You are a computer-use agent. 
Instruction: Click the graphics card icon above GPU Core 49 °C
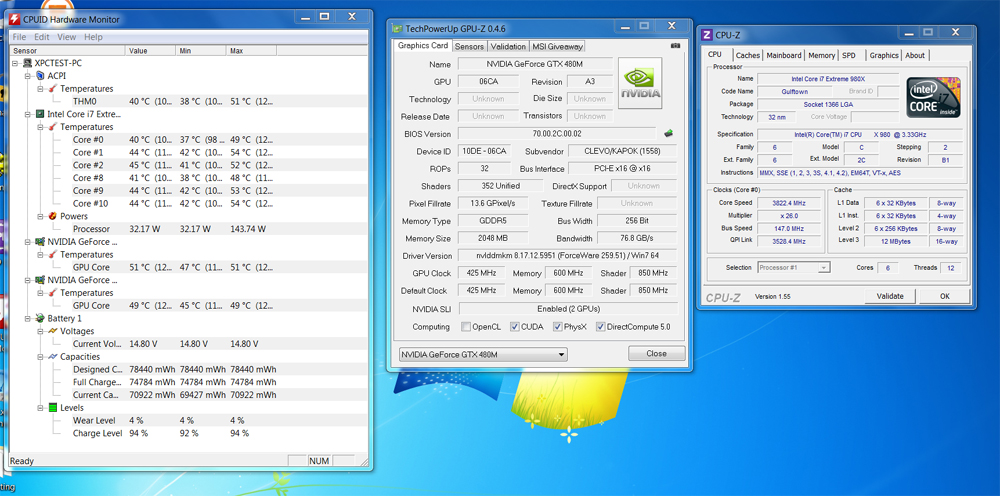[x=40, y=280]
